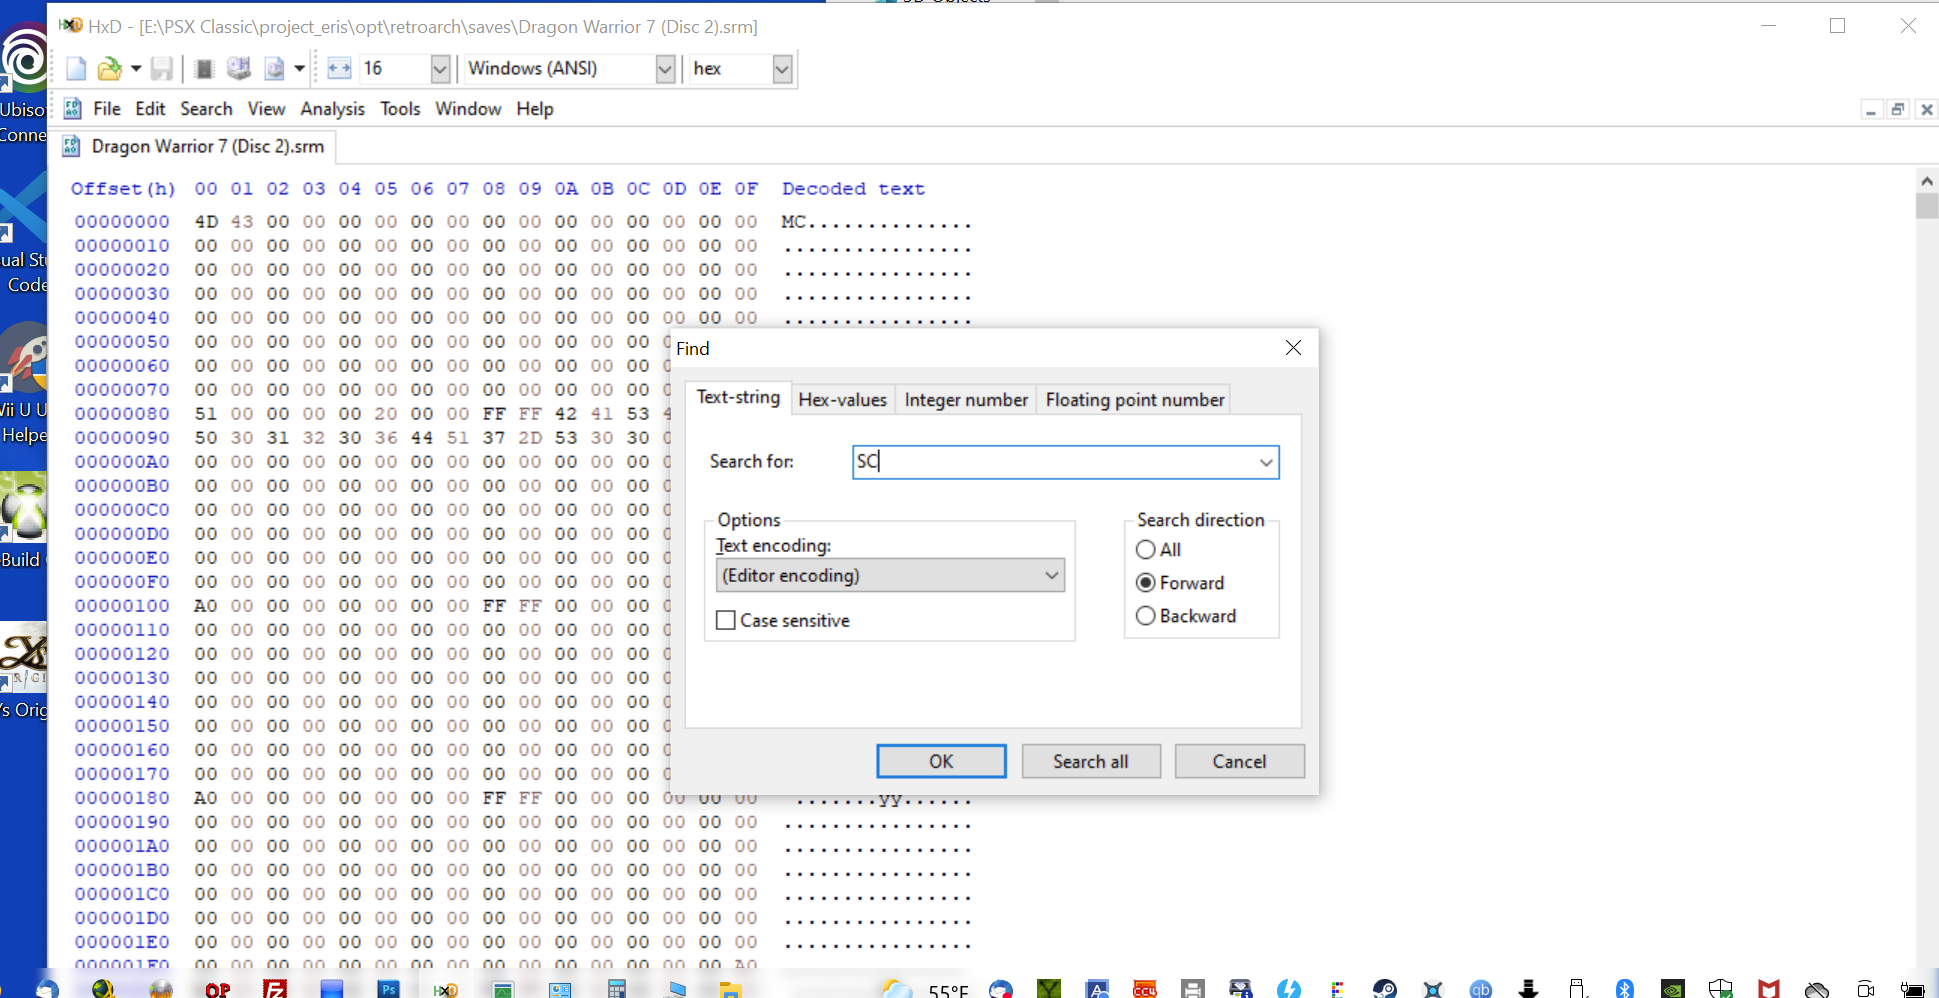Screen dimensions: 1939x998
Task: Switch to the Integer number tab
Action: (966, 400)
